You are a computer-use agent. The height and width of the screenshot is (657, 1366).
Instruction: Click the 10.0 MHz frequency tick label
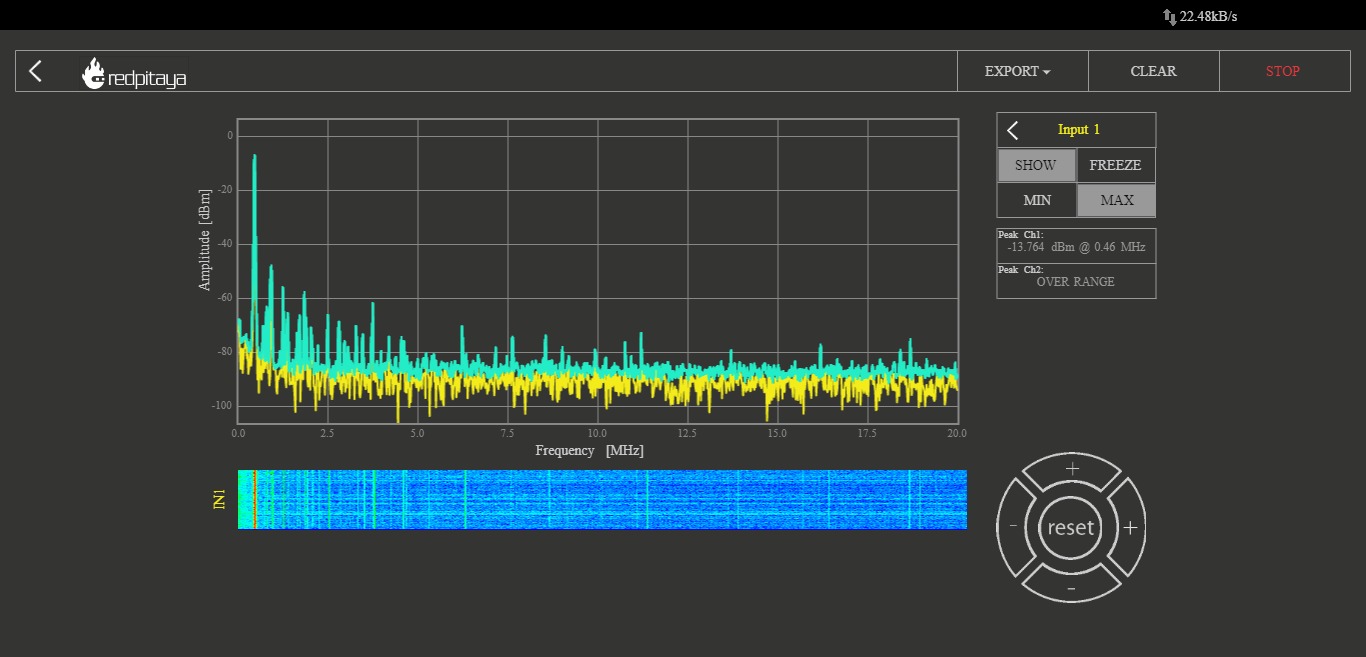597,433
